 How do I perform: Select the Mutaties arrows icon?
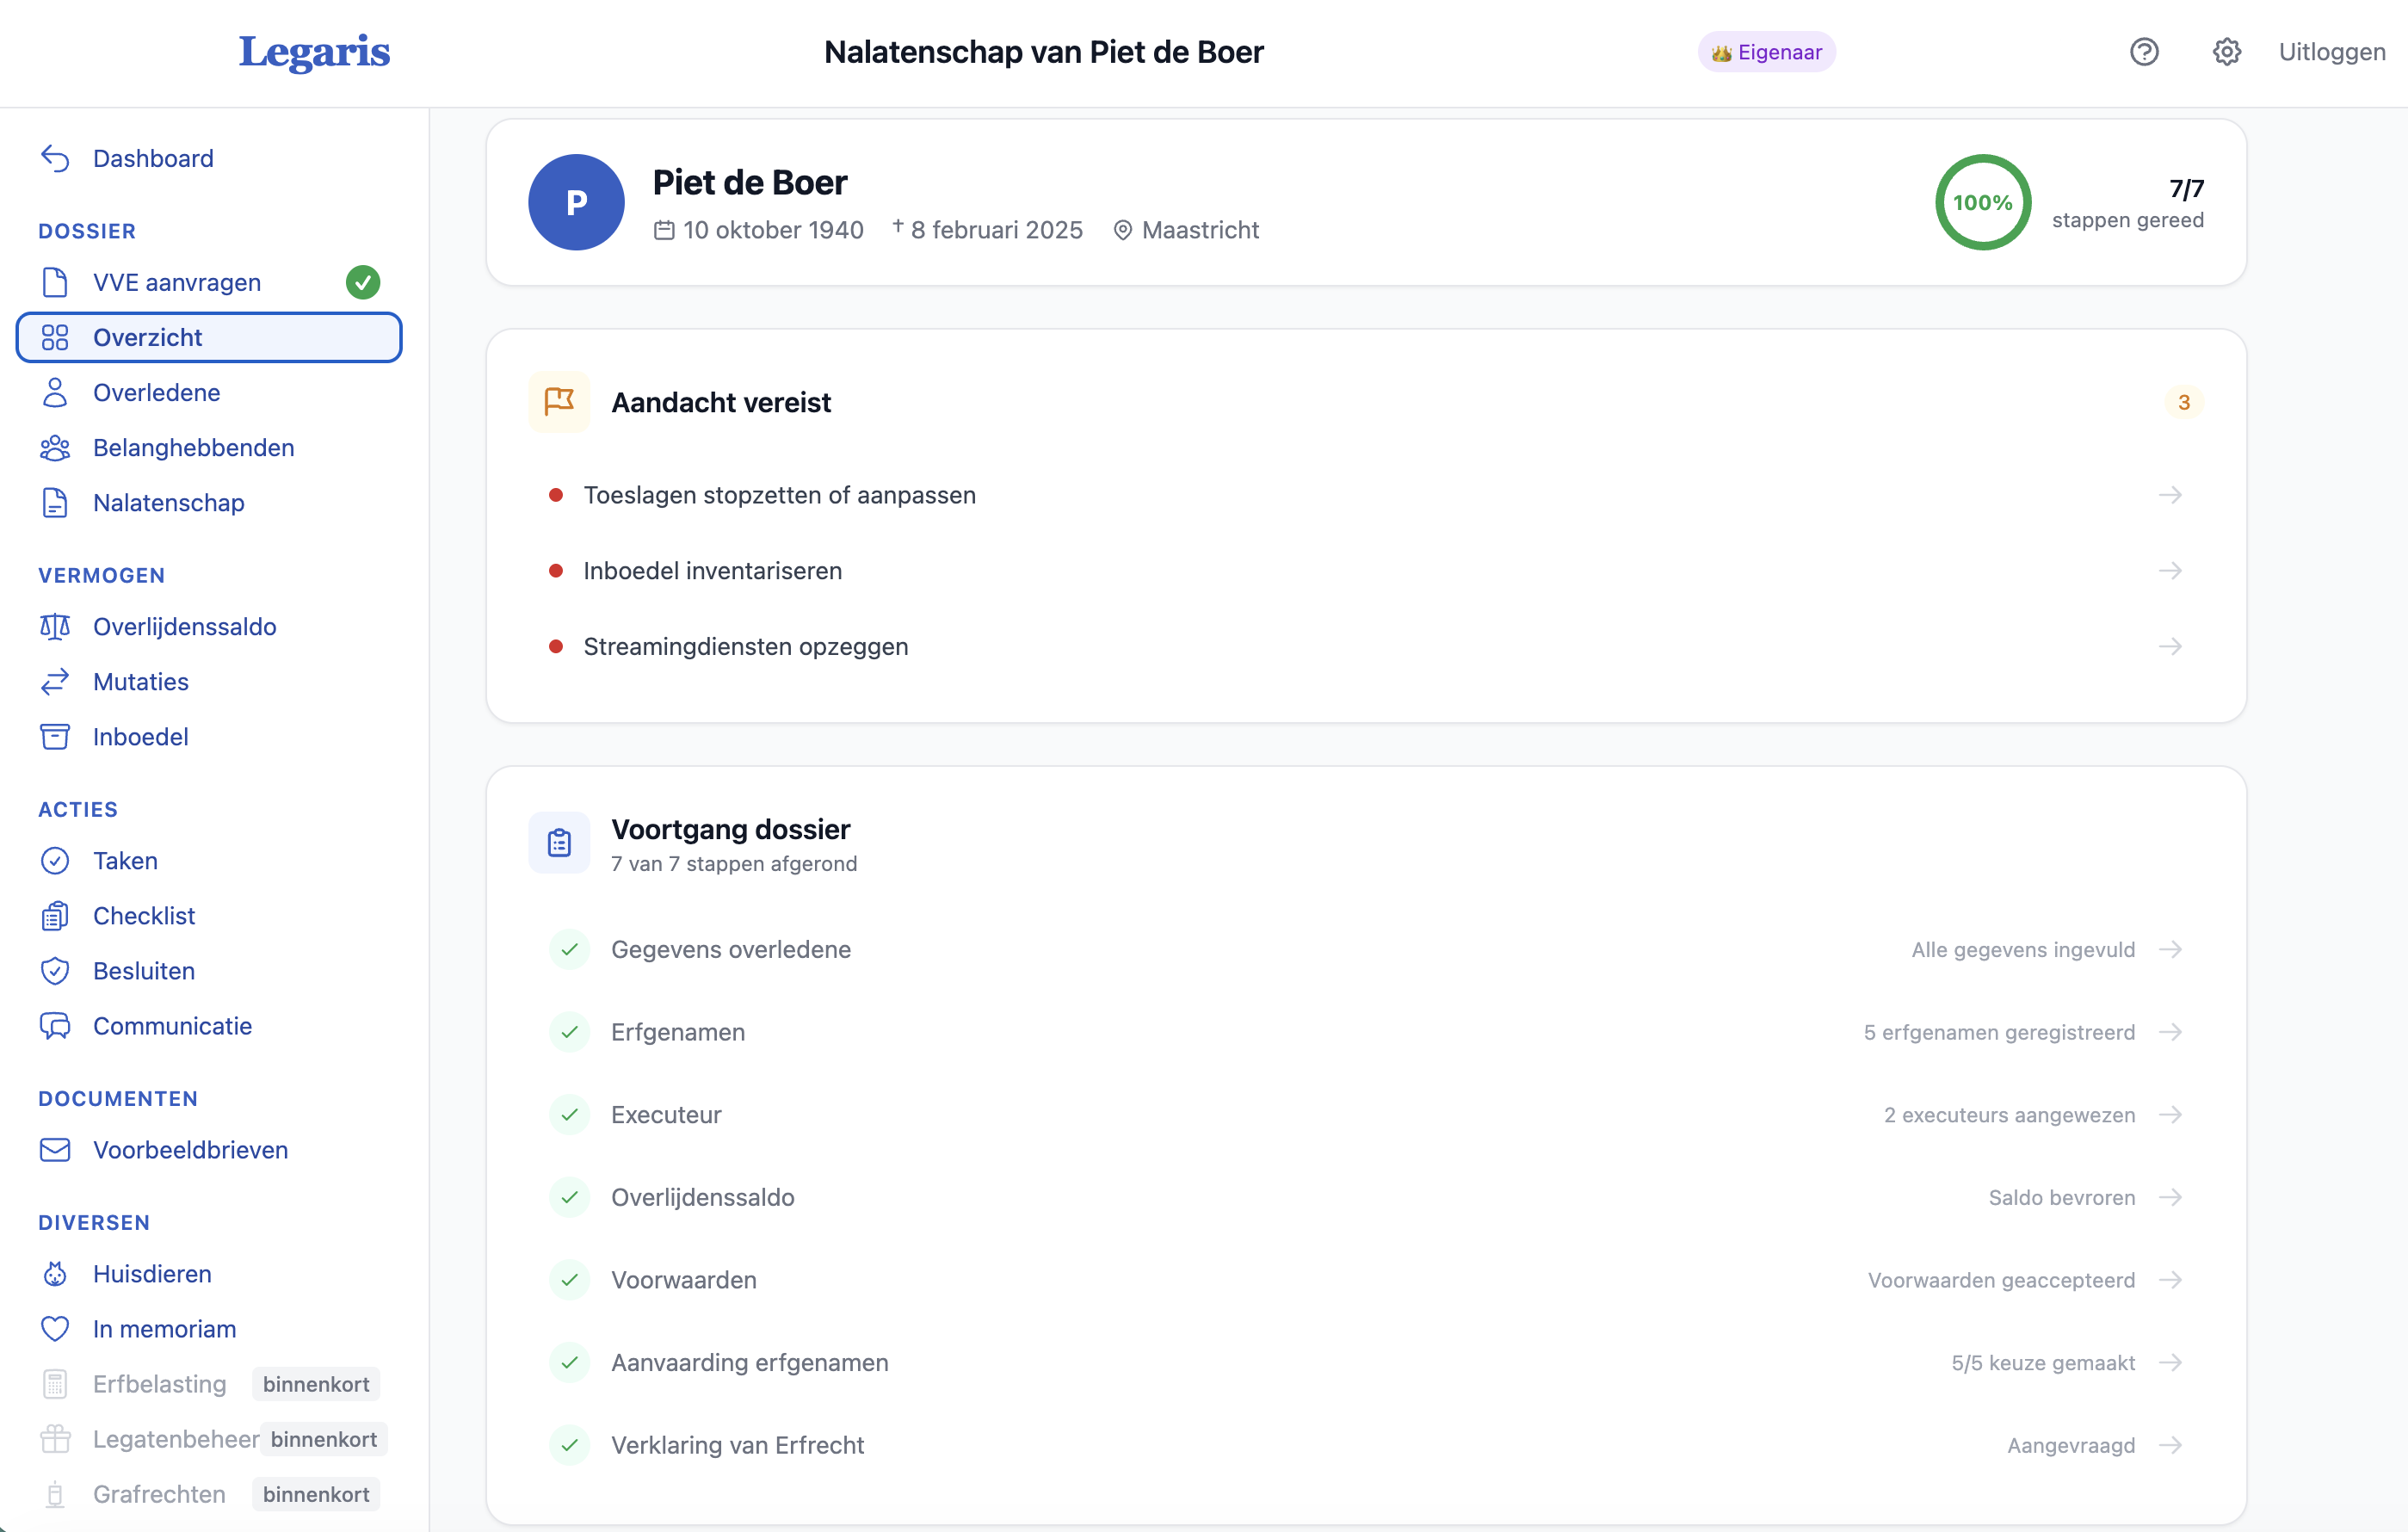click(55, 682)
